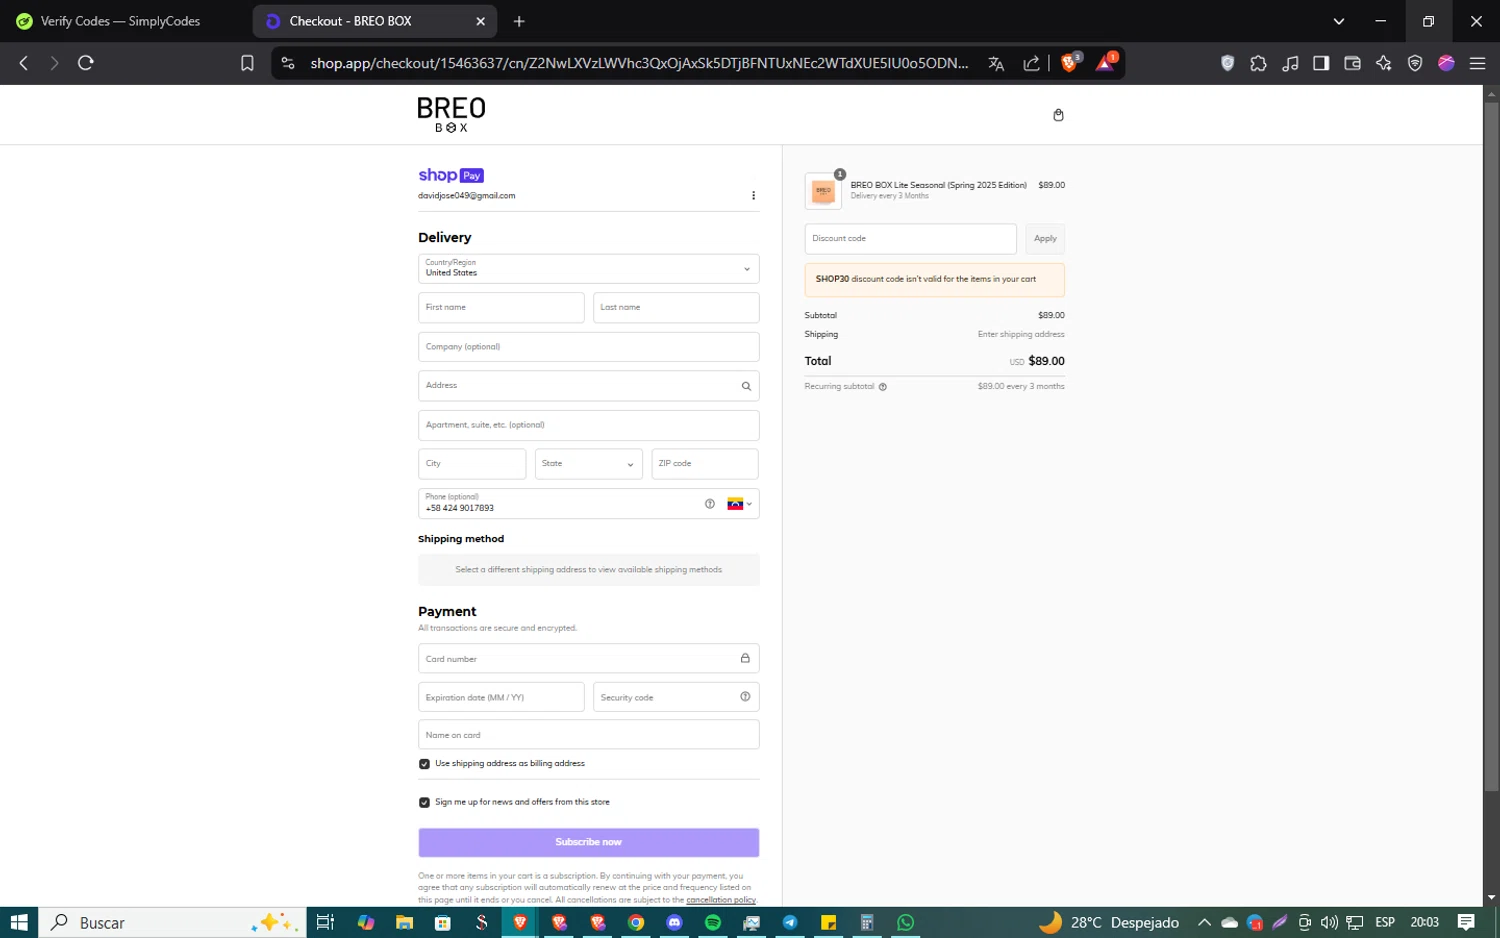Click the Brave Rewards triangle icon
Screen dimensions: 1500x938
1106,63
